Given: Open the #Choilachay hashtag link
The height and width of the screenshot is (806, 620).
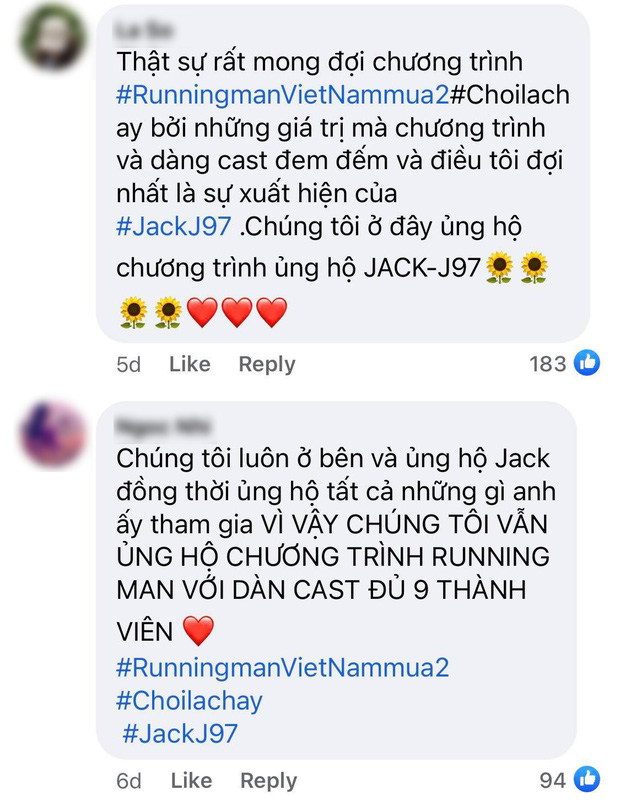Looking at the screenshot, I should coord(189,701).
